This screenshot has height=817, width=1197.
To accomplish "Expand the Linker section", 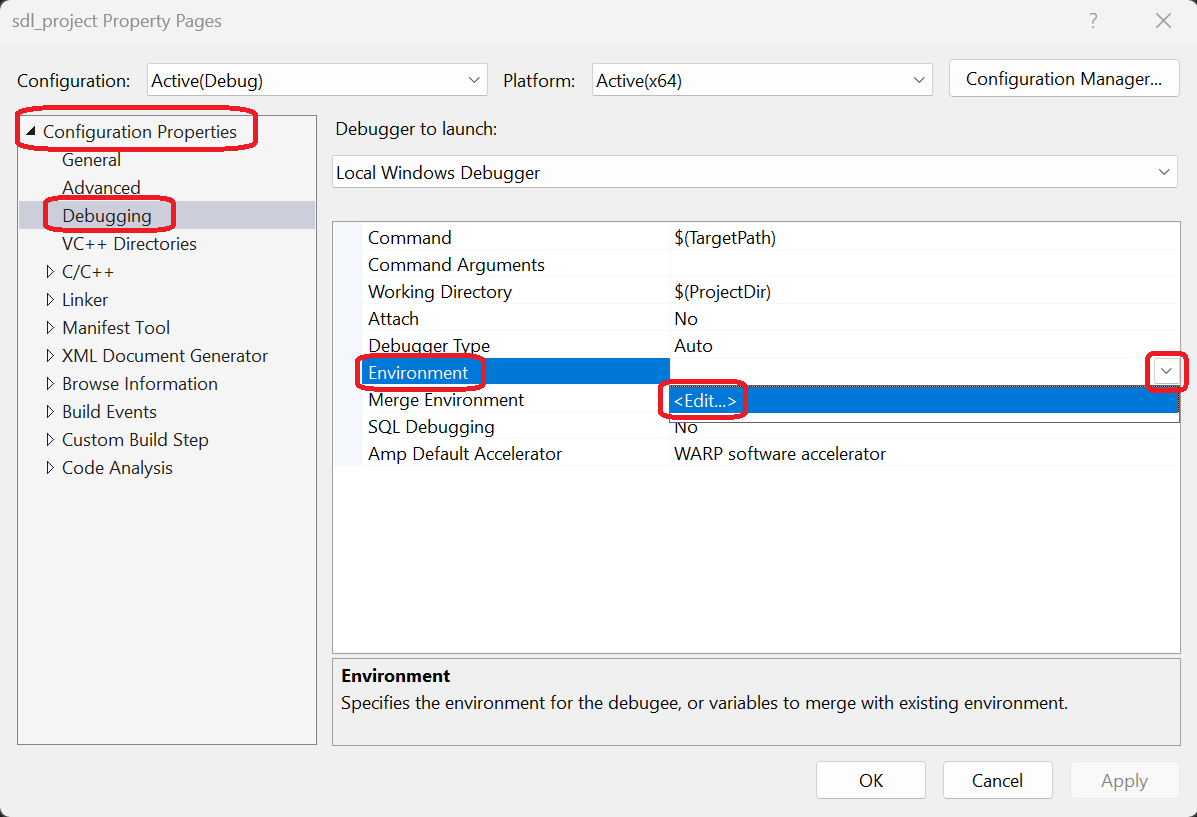I will (51, 299).
